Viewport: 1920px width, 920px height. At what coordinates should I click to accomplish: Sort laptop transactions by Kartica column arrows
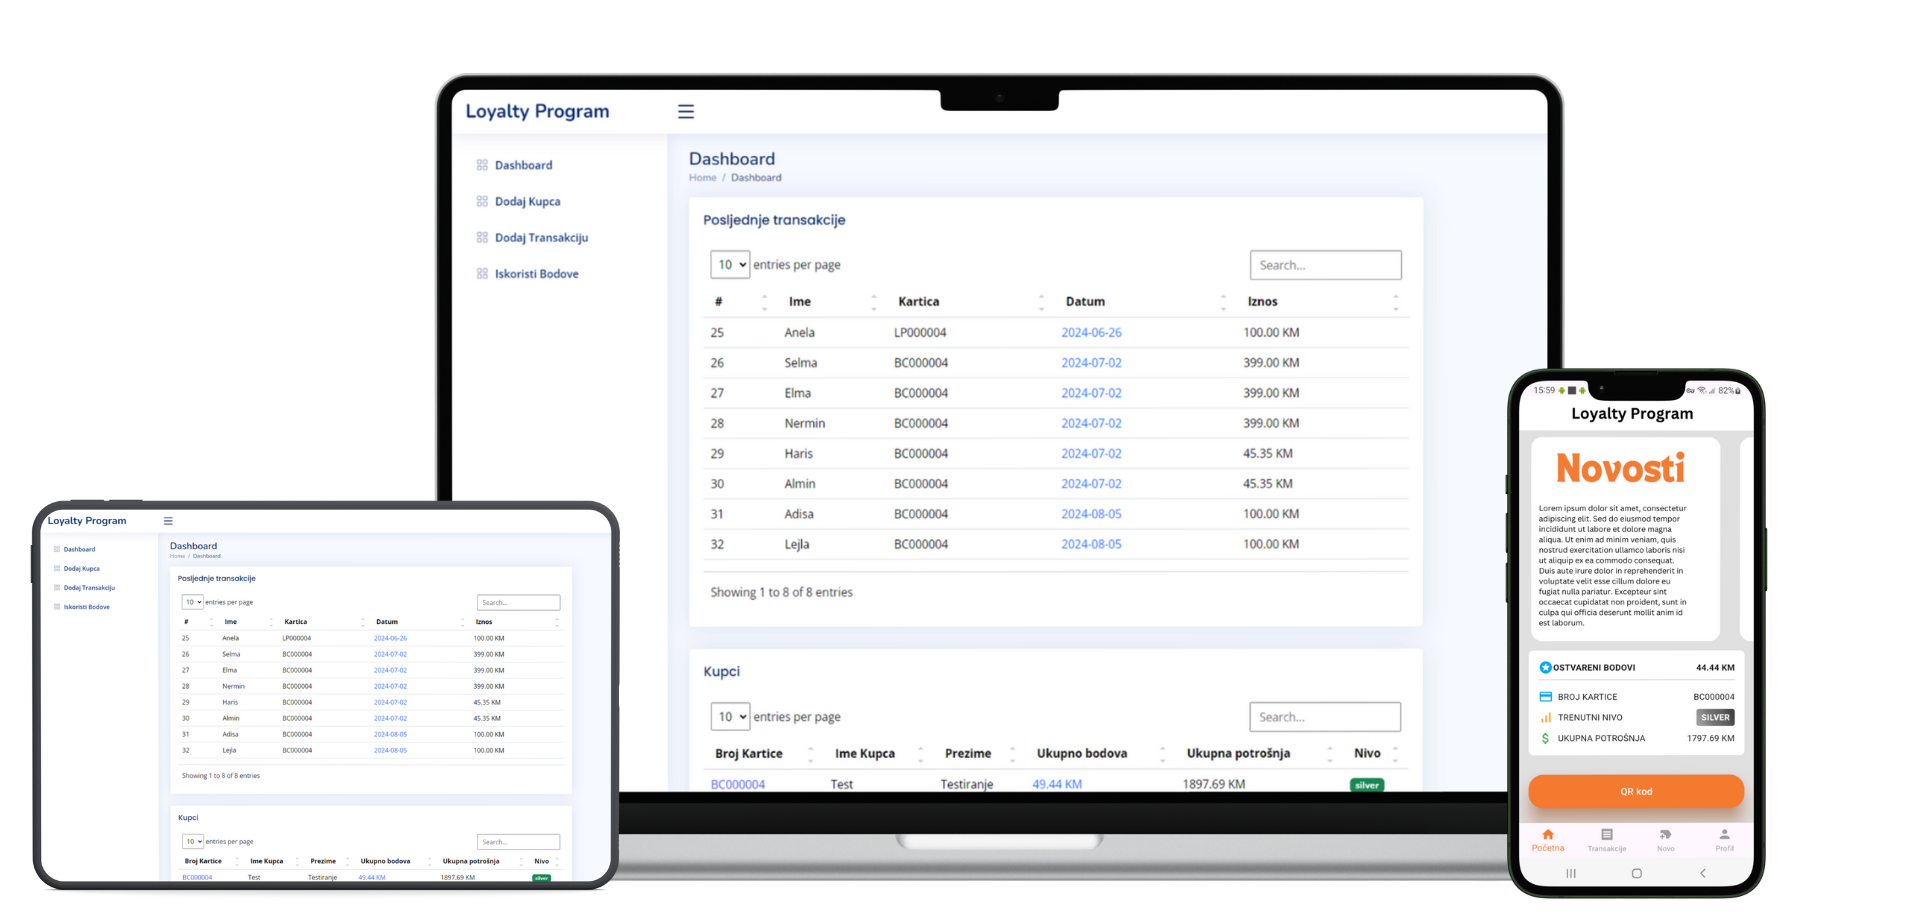tap(1041, 302)
